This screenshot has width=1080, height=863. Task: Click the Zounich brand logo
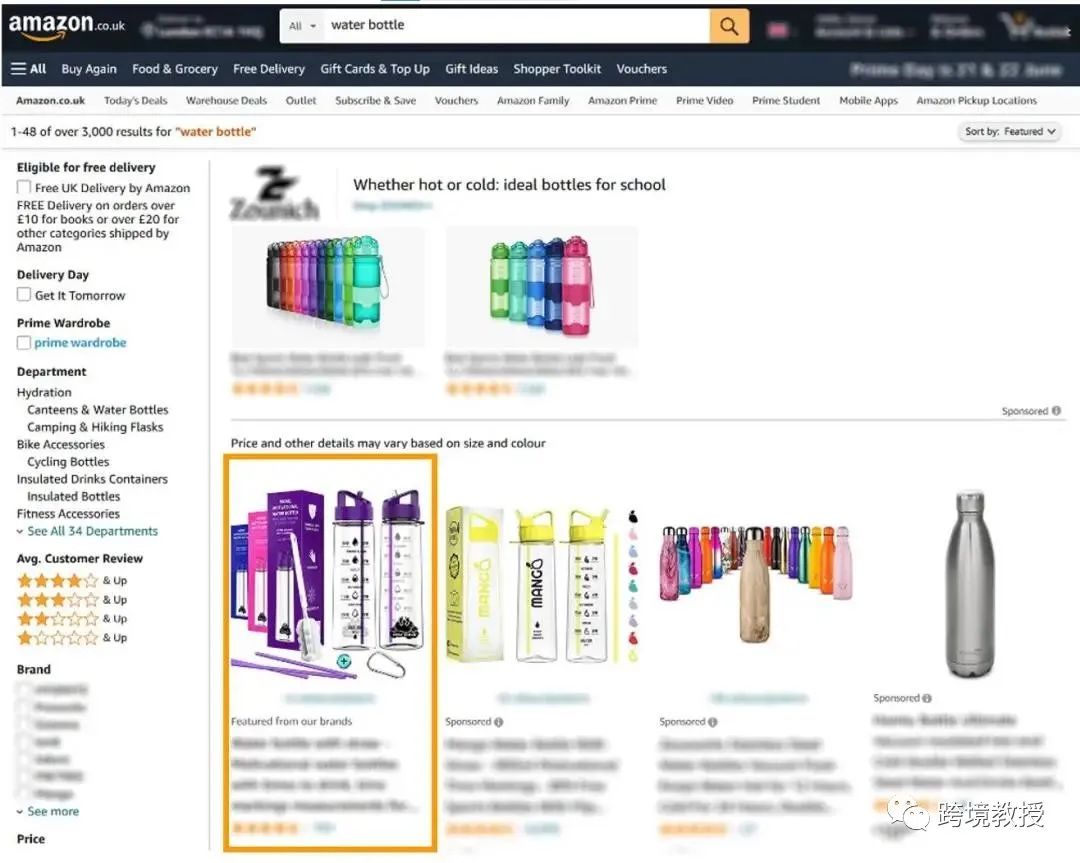(274, 193)
